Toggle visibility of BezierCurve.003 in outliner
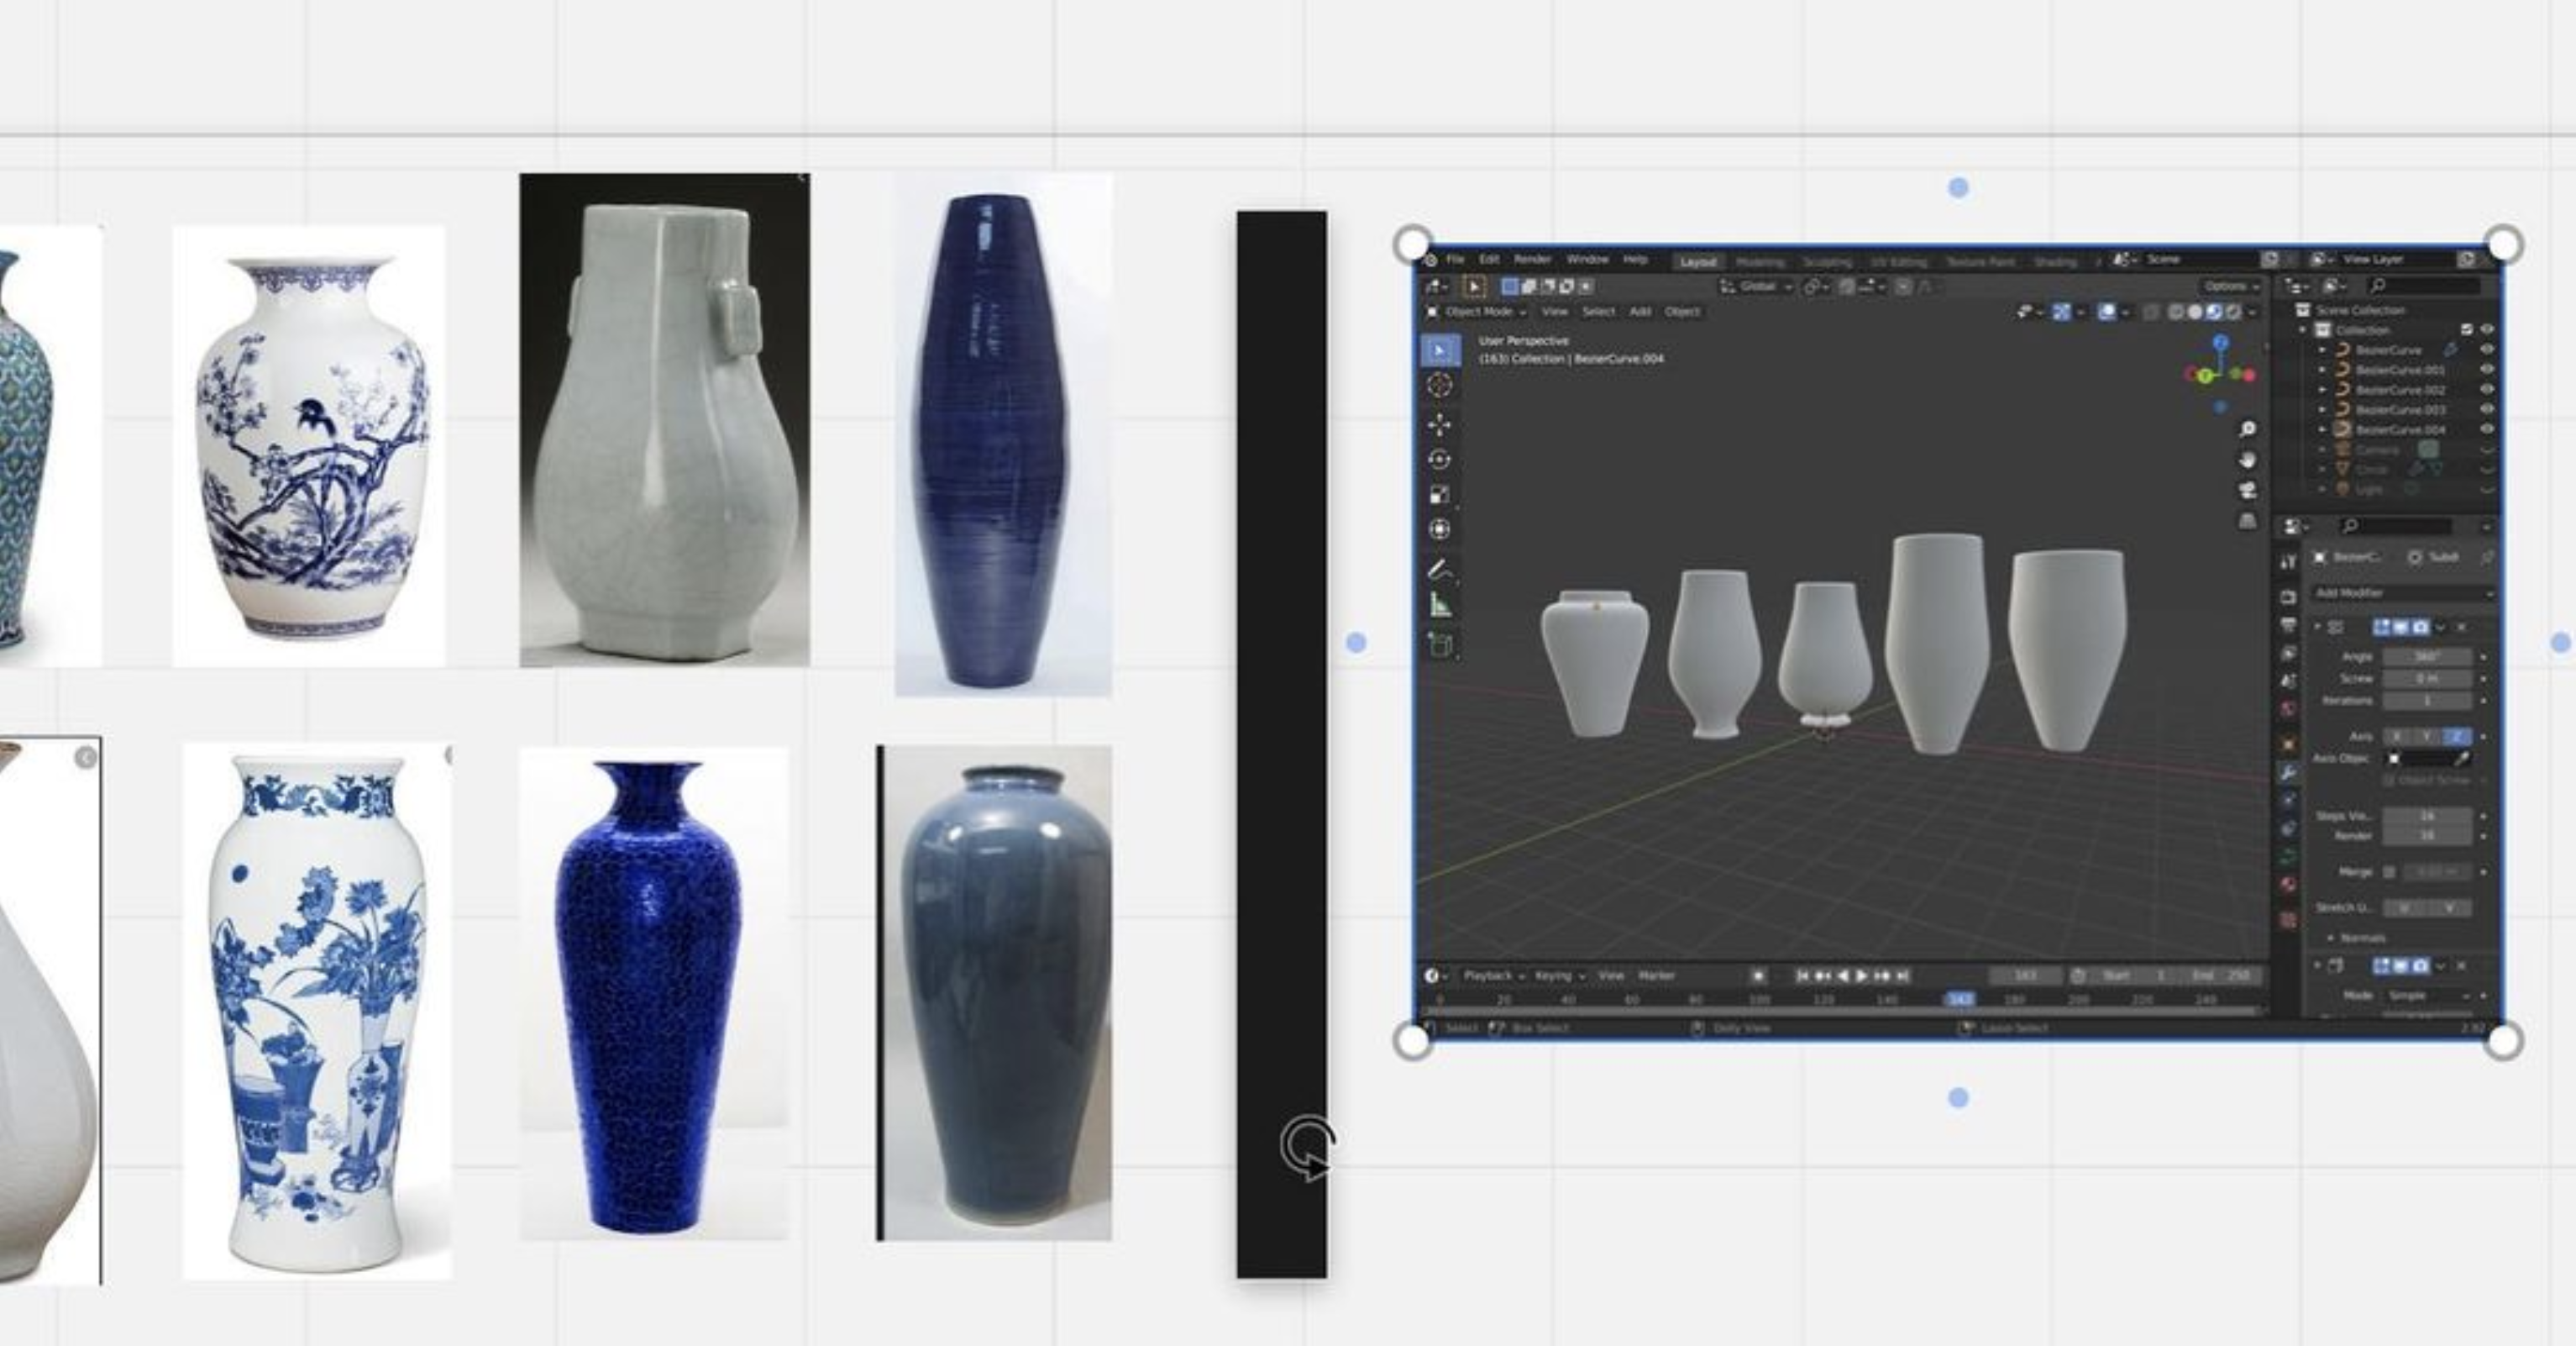 (x=2487, y=409)
